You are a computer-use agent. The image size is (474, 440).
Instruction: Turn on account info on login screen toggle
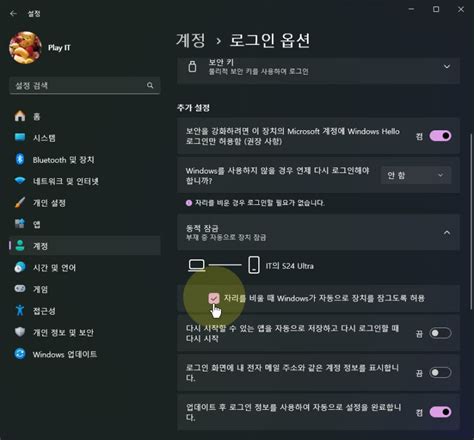click(440, 372)
